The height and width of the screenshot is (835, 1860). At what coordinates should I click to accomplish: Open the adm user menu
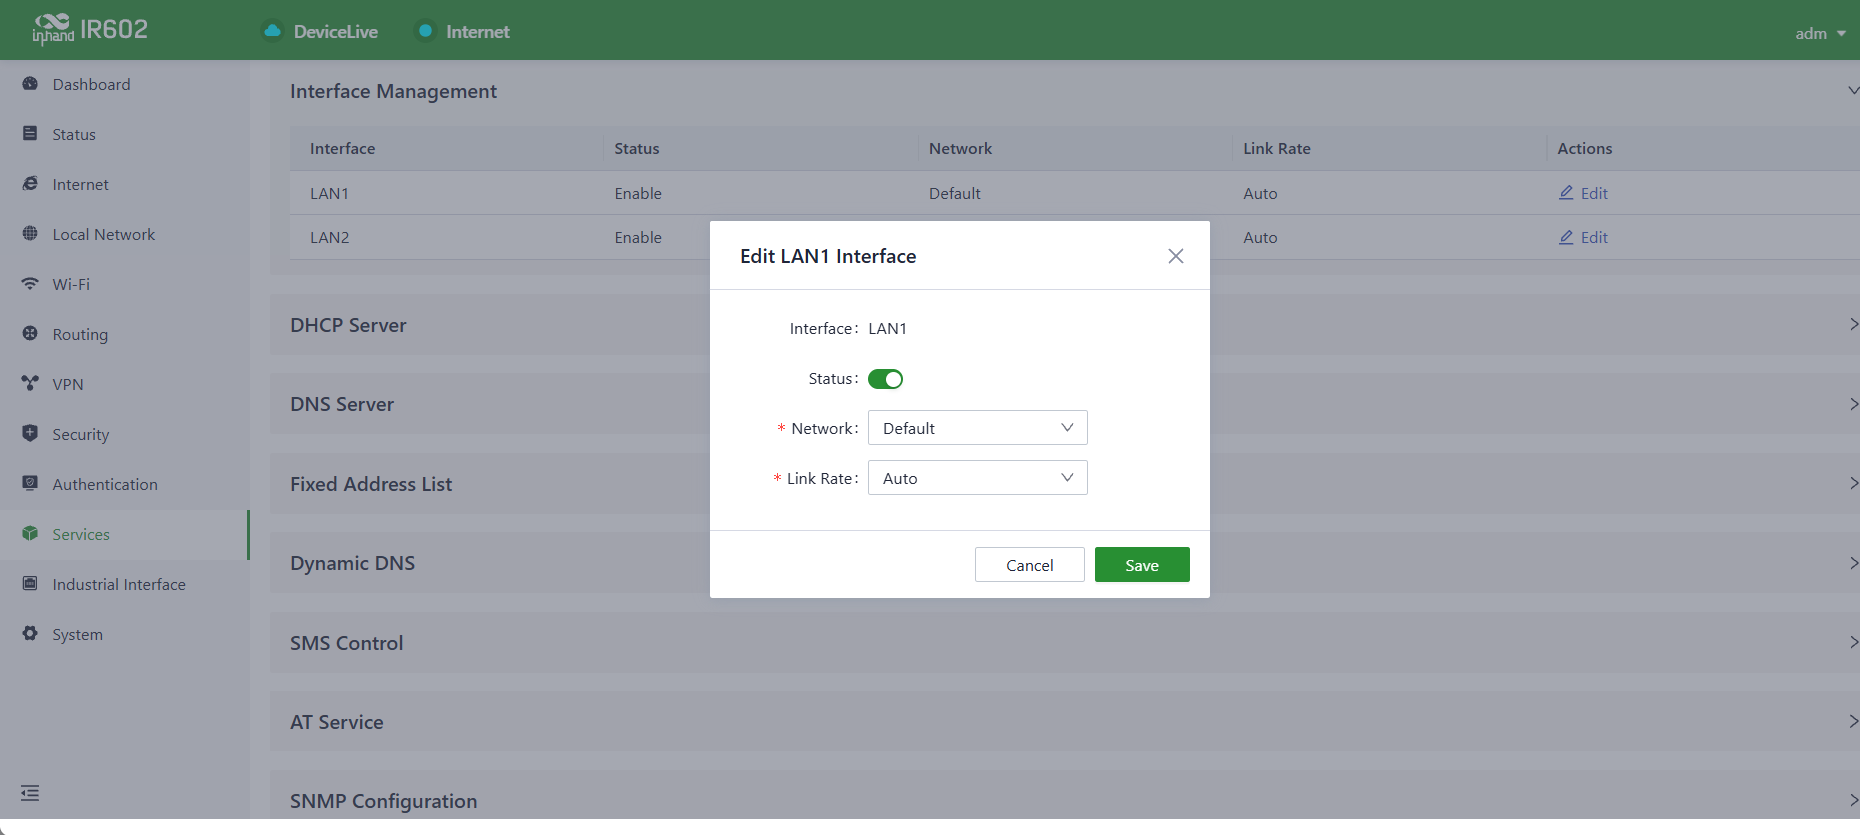1820,33
